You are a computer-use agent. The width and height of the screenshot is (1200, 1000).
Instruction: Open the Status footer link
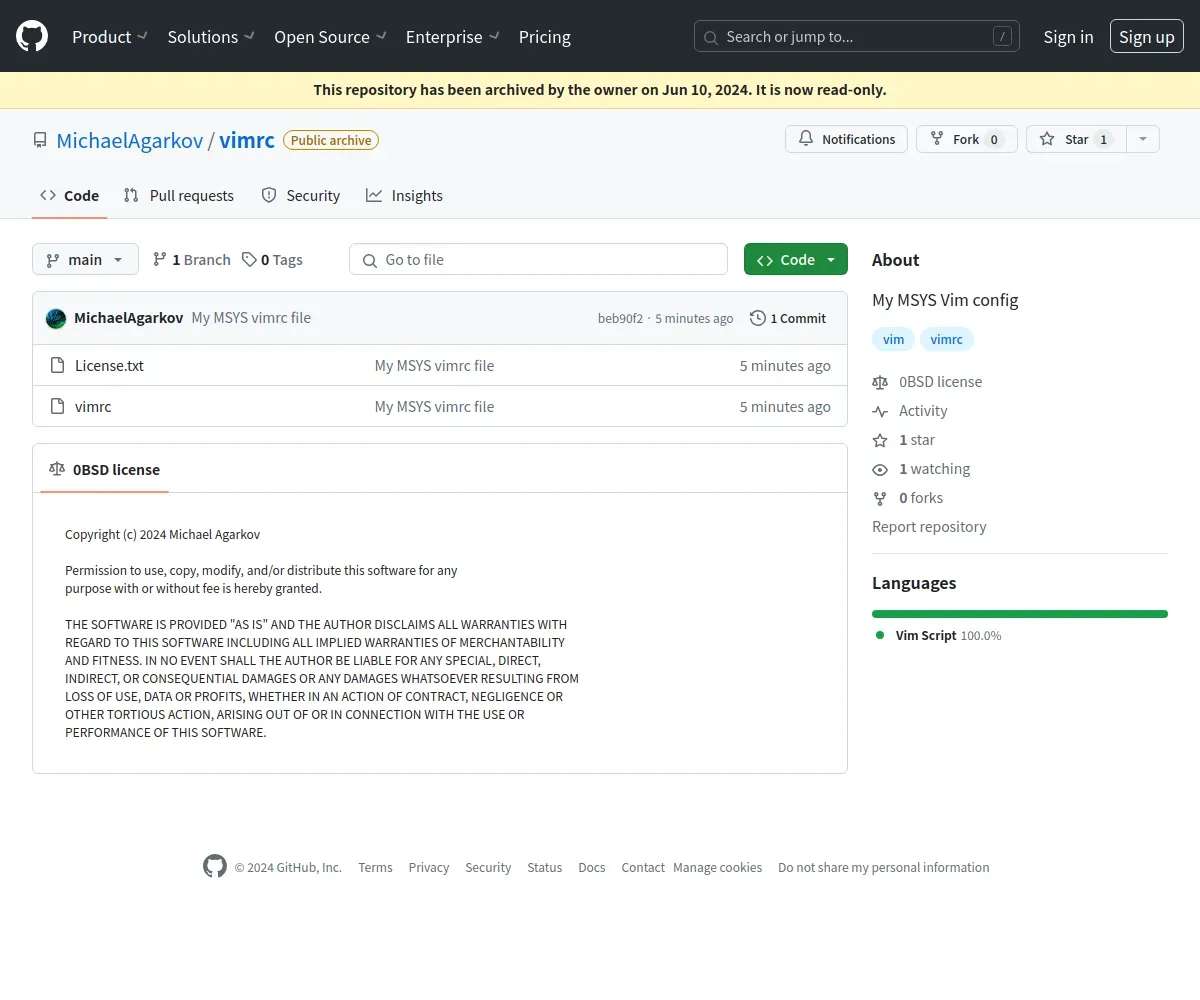[x=545, y=868]
